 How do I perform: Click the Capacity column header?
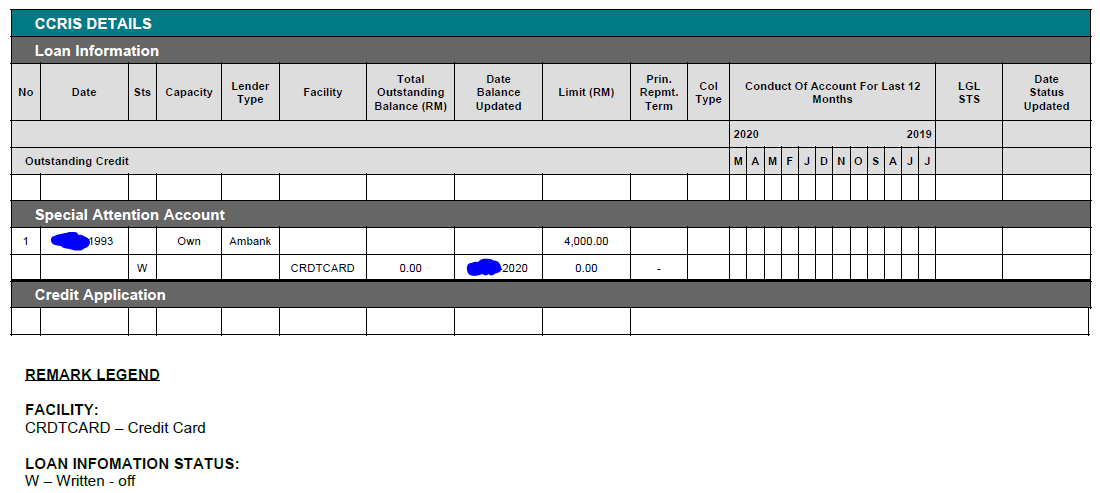pos(189,93)
